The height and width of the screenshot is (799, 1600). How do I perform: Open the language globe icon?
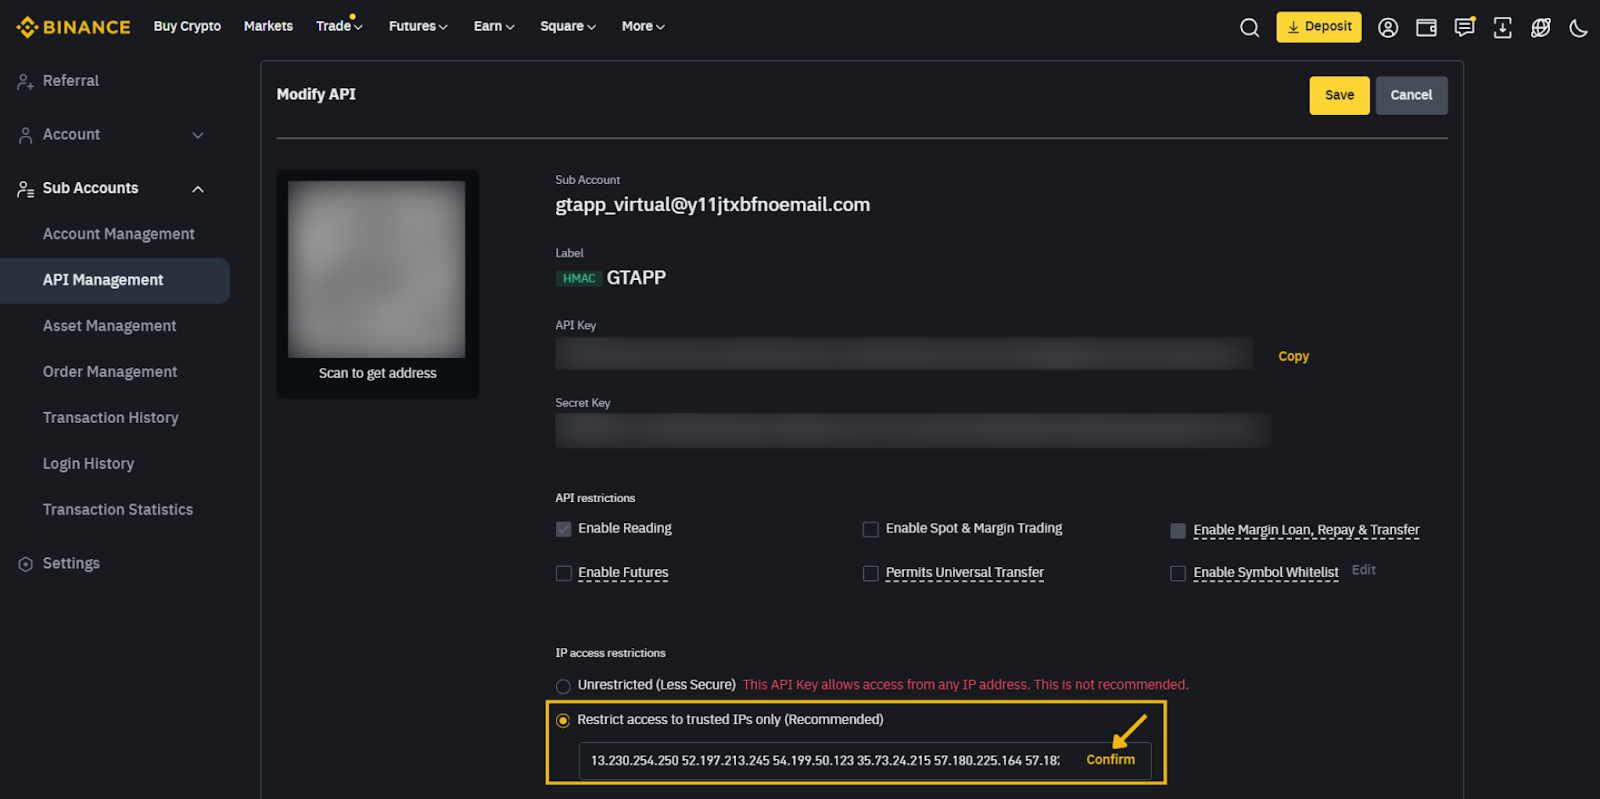pos(1540,28)
